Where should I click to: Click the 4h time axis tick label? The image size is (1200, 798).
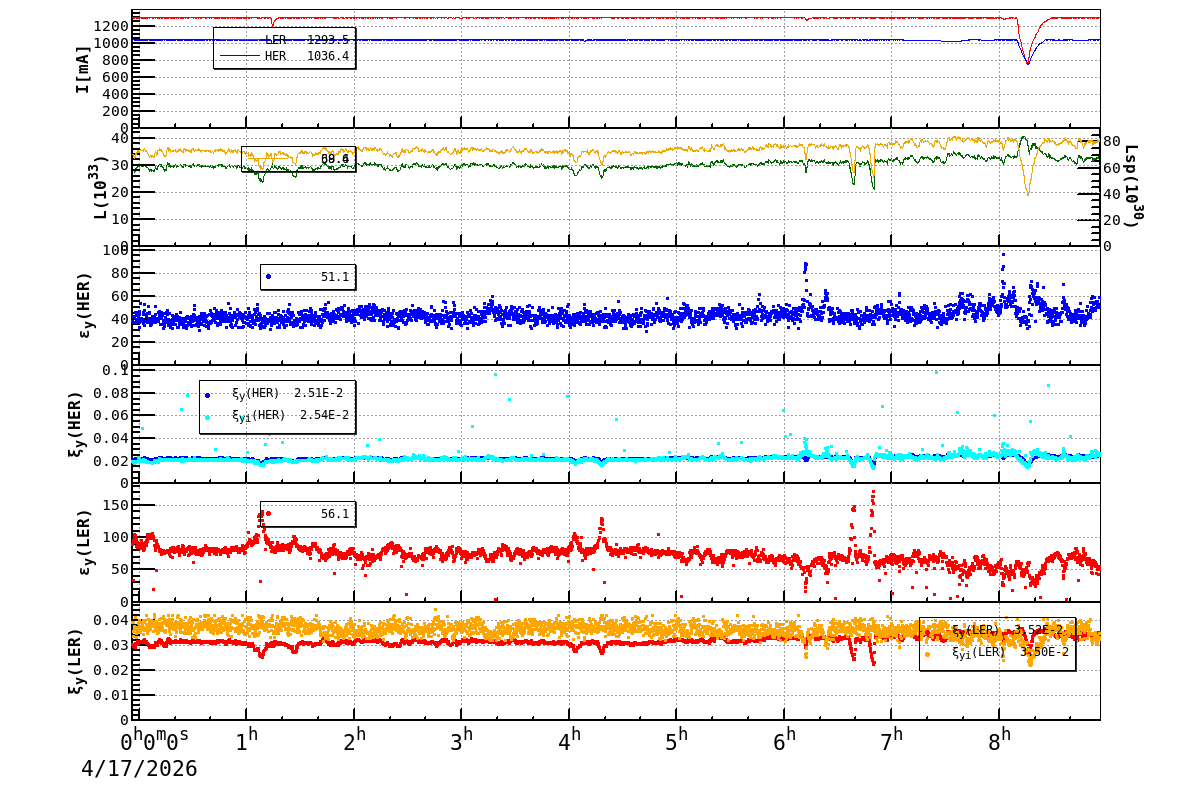click(x=569, y=741)
